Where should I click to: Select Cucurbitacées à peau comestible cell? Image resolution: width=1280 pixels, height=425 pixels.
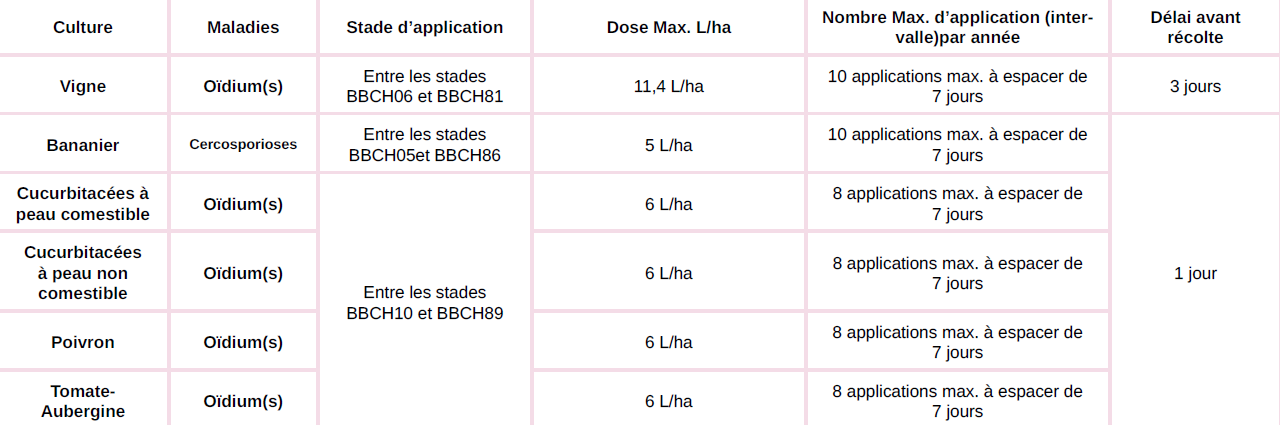click(83, 204)
